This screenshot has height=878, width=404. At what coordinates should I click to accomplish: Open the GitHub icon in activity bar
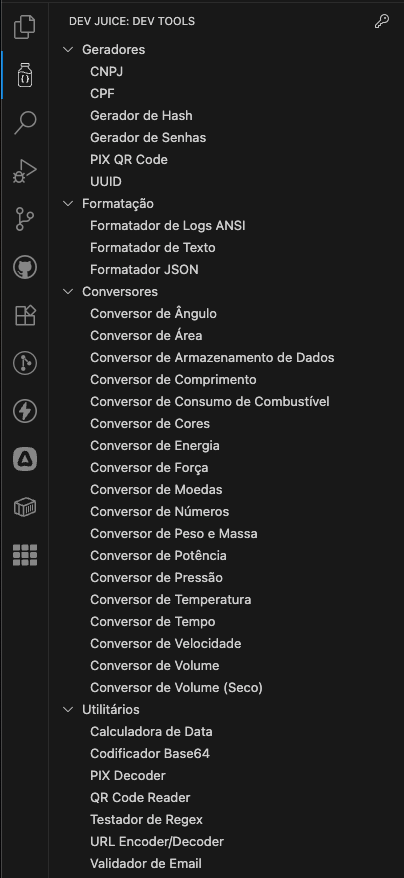pyautogui.click(x=25, y=267)
